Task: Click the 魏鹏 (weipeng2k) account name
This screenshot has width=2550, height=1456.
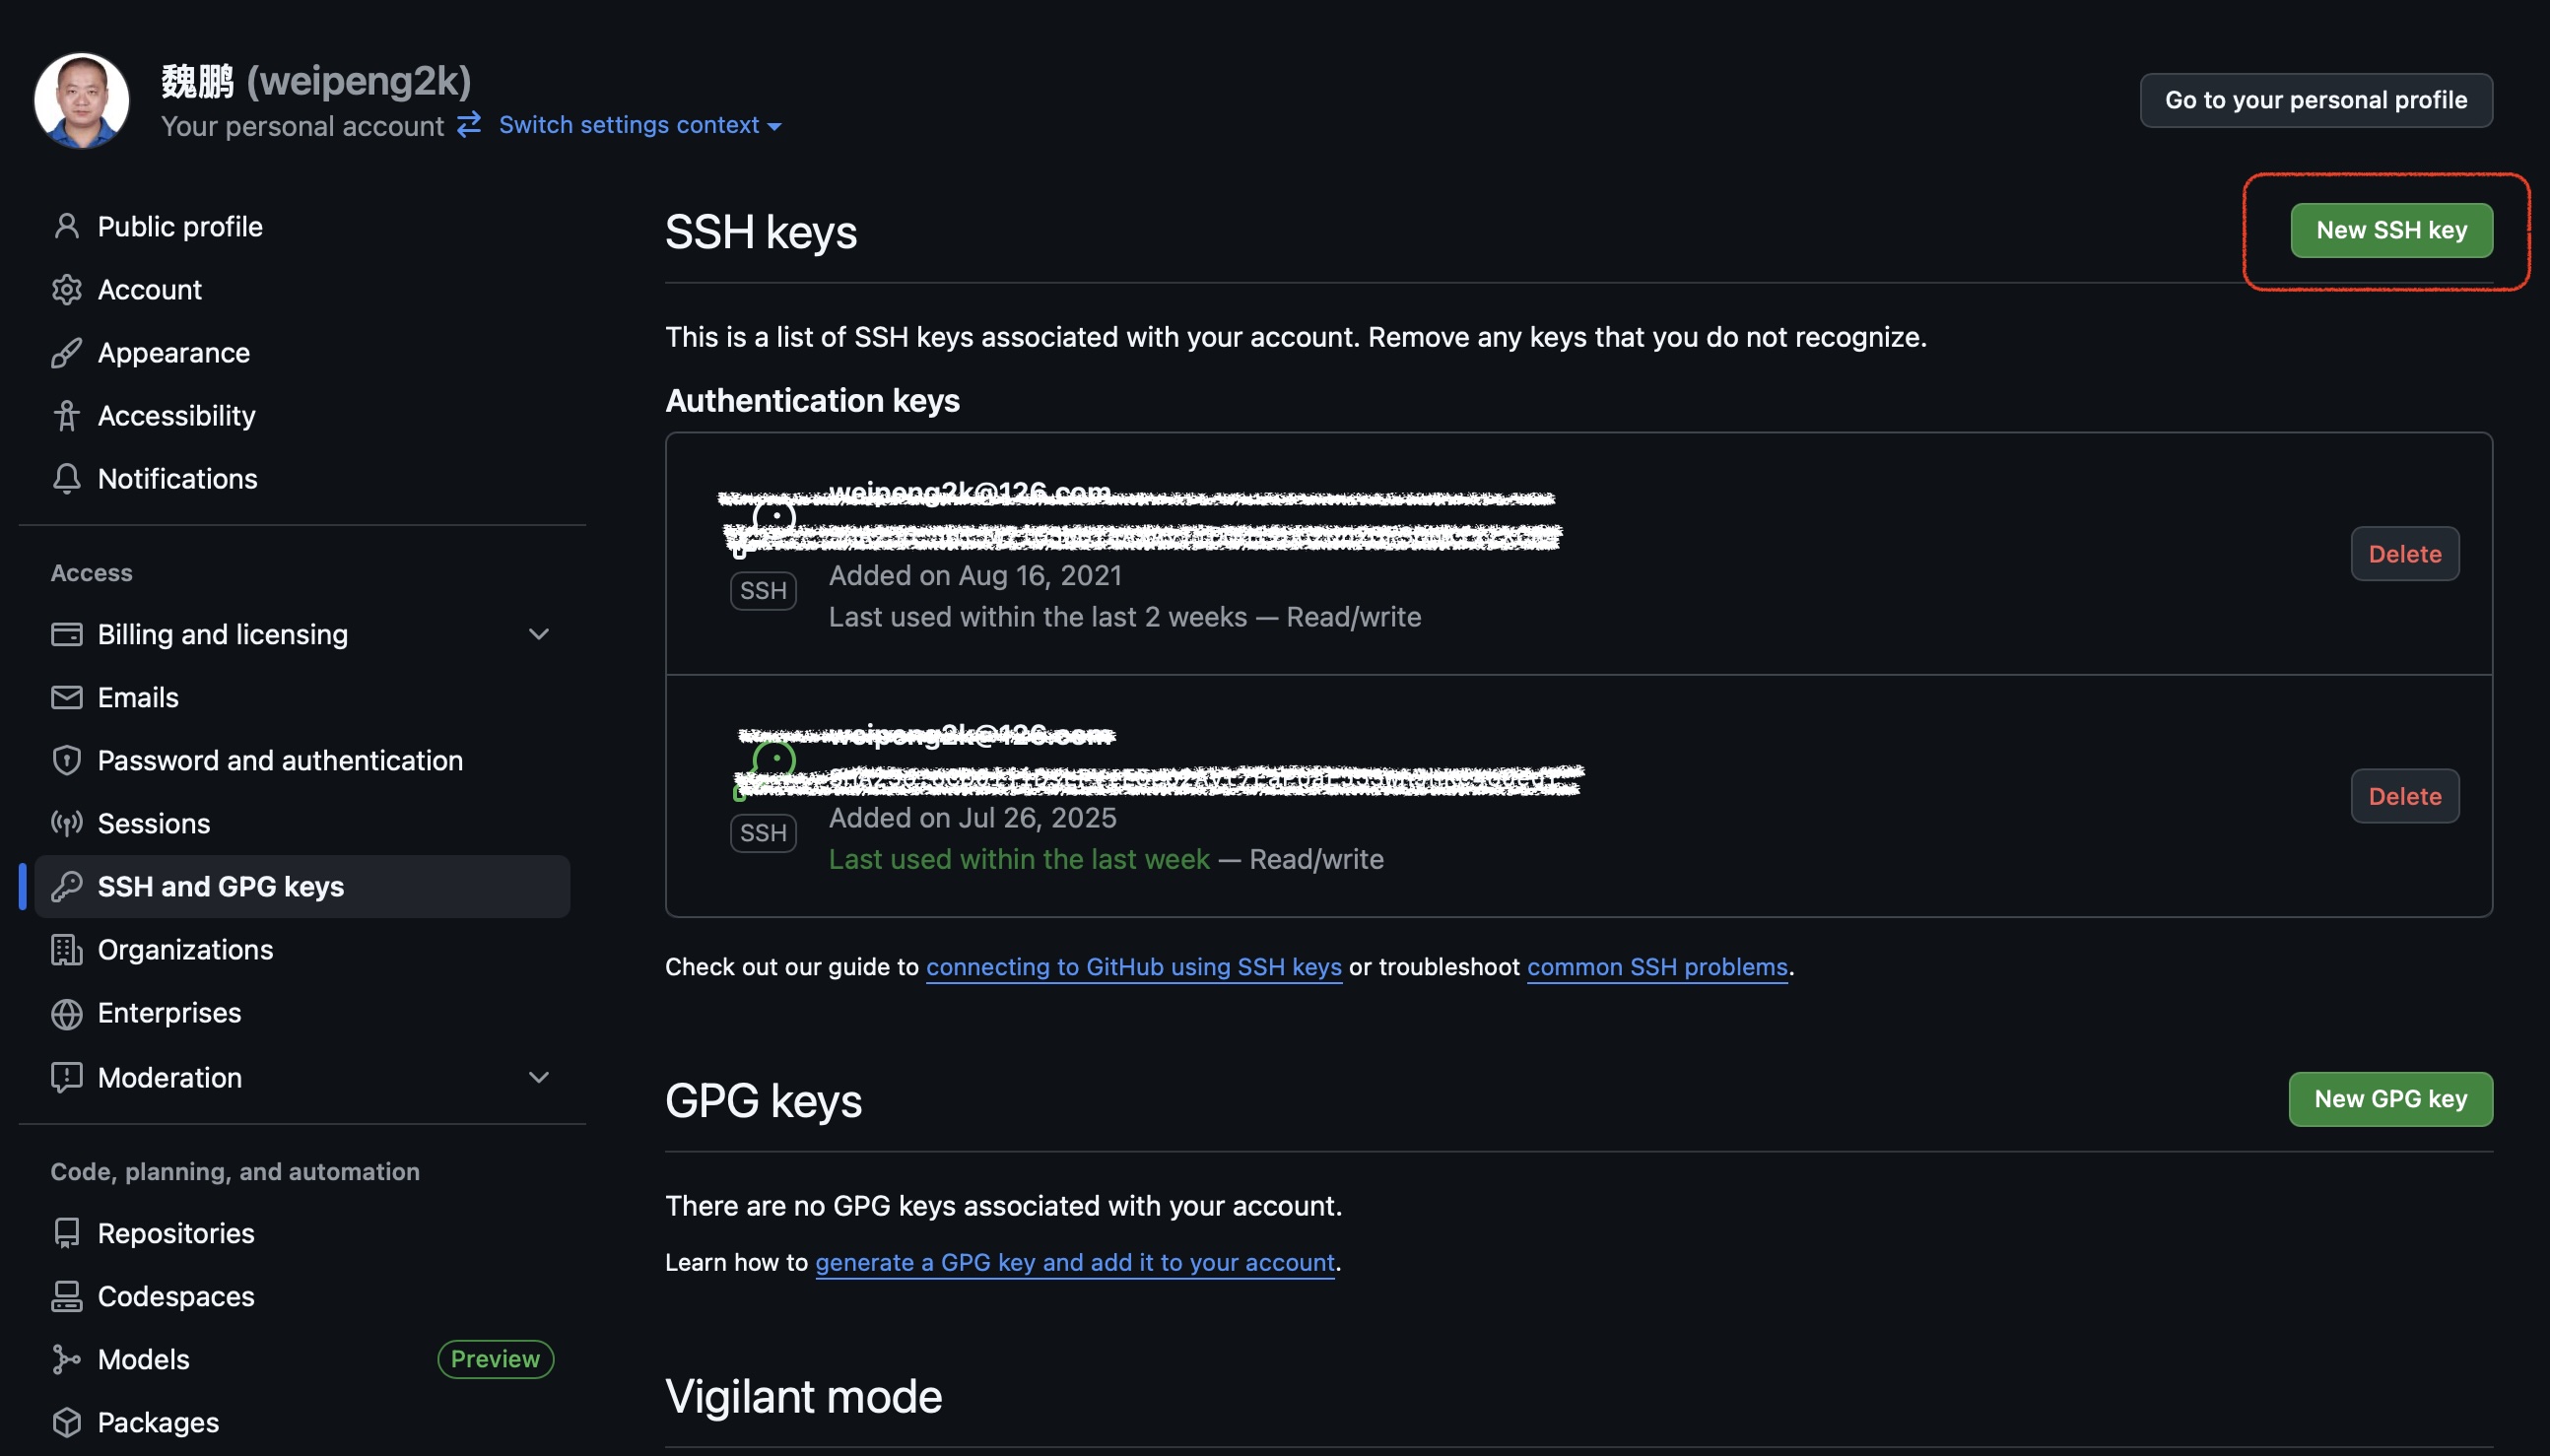Action: pyautogui.click(x=316, y=81)
